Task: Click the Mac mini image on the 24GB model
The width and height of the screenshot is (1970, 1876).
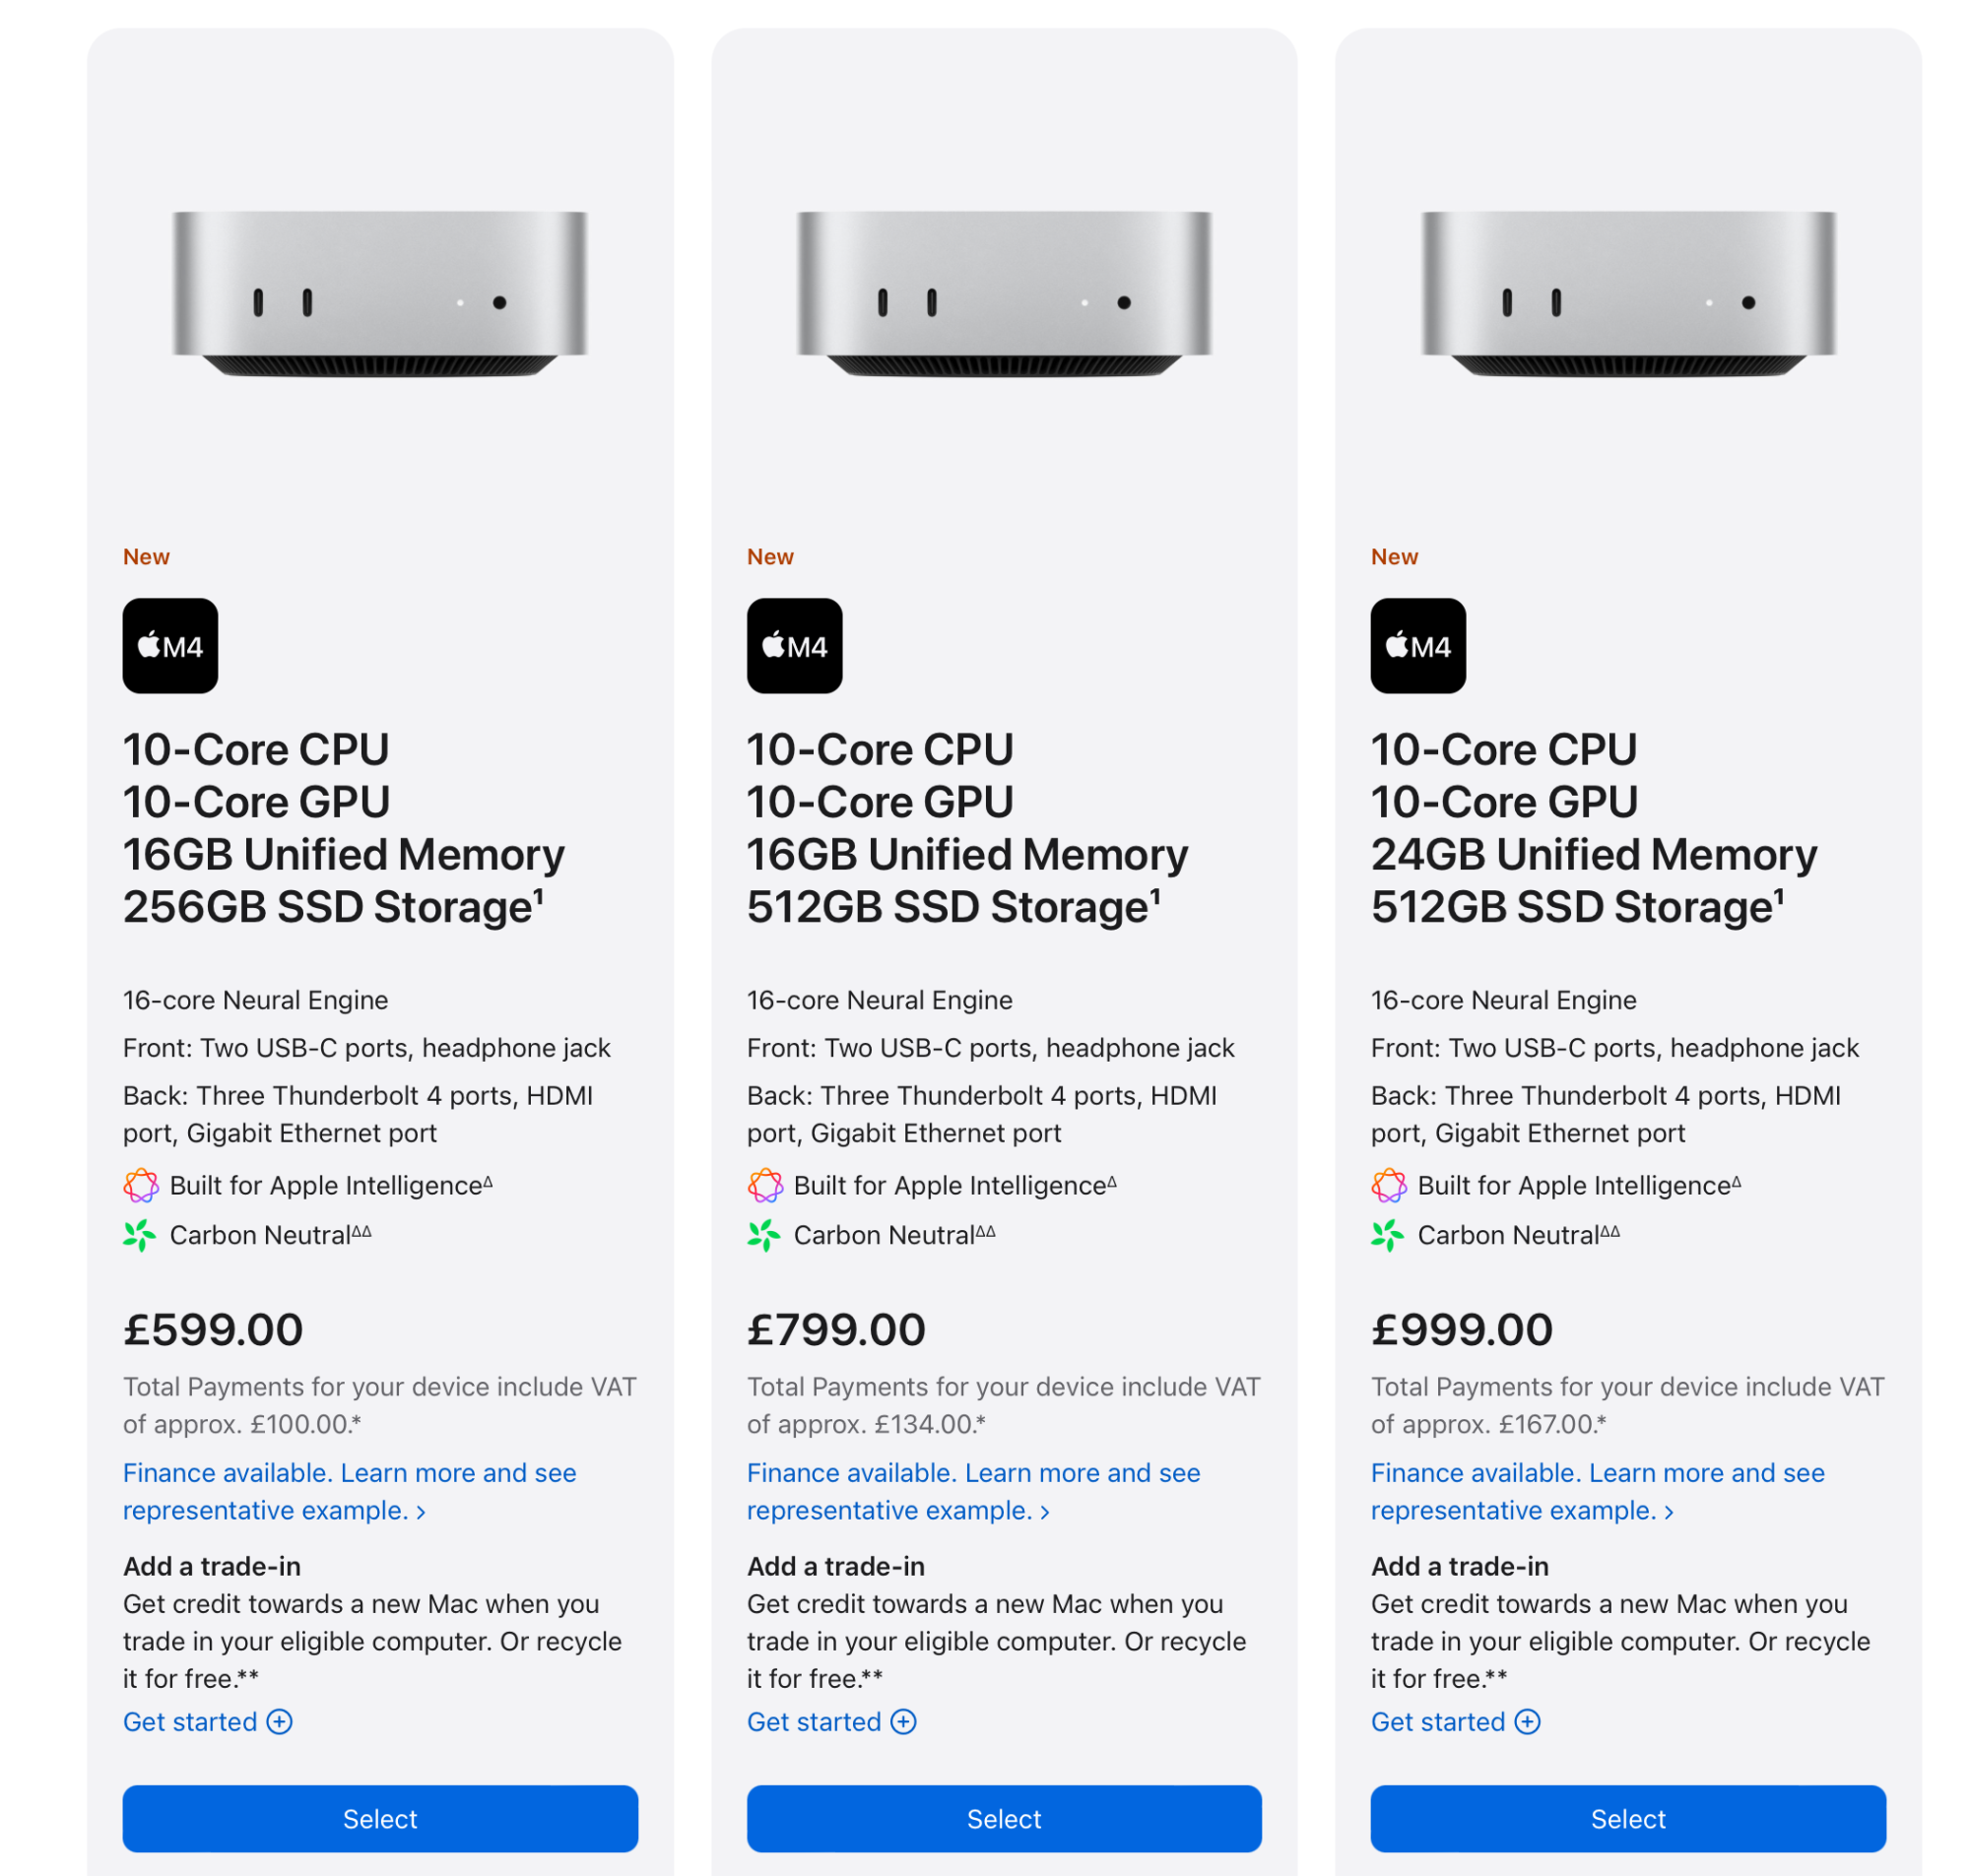Action: pyautogui.click(x=1628, y=293)
